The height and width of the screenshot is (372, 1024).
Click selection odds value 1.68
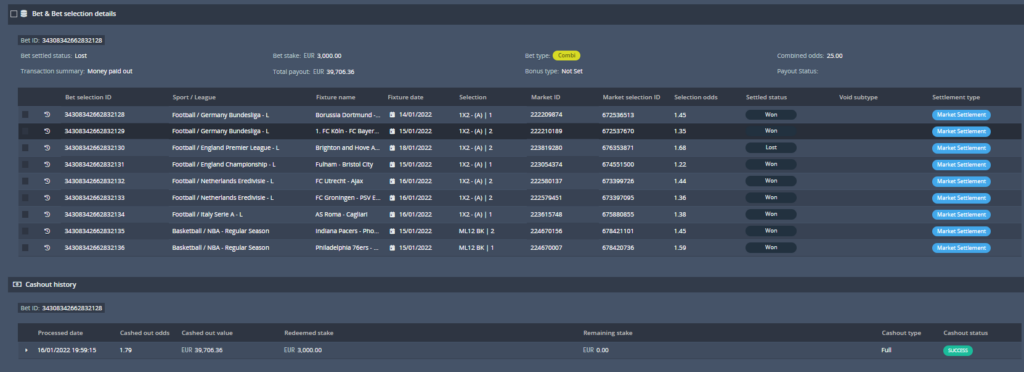[x=680, y=147]
